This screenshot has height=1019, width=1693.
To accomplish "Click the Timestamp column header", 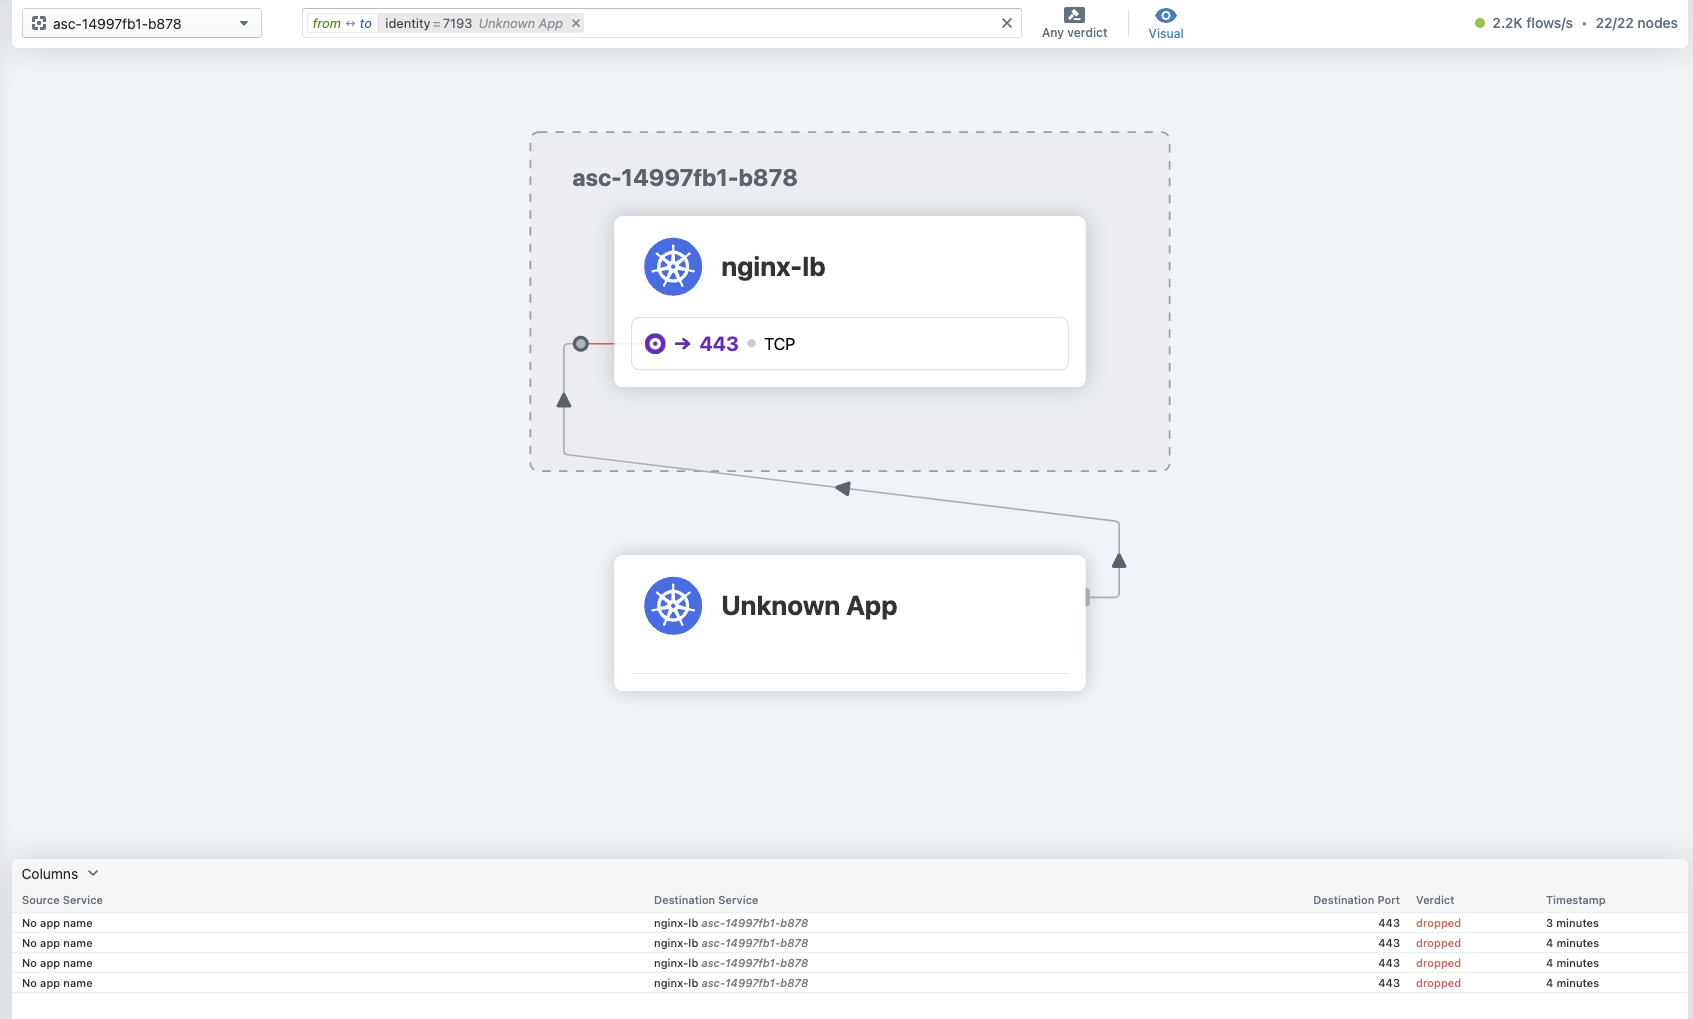I will point(1575,900).
